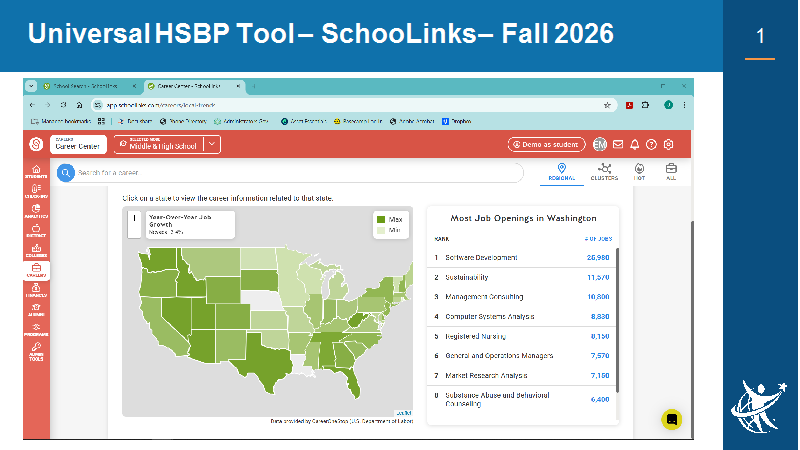
Task: Click the job openings list scrollbar
Action: pos(617,320)
